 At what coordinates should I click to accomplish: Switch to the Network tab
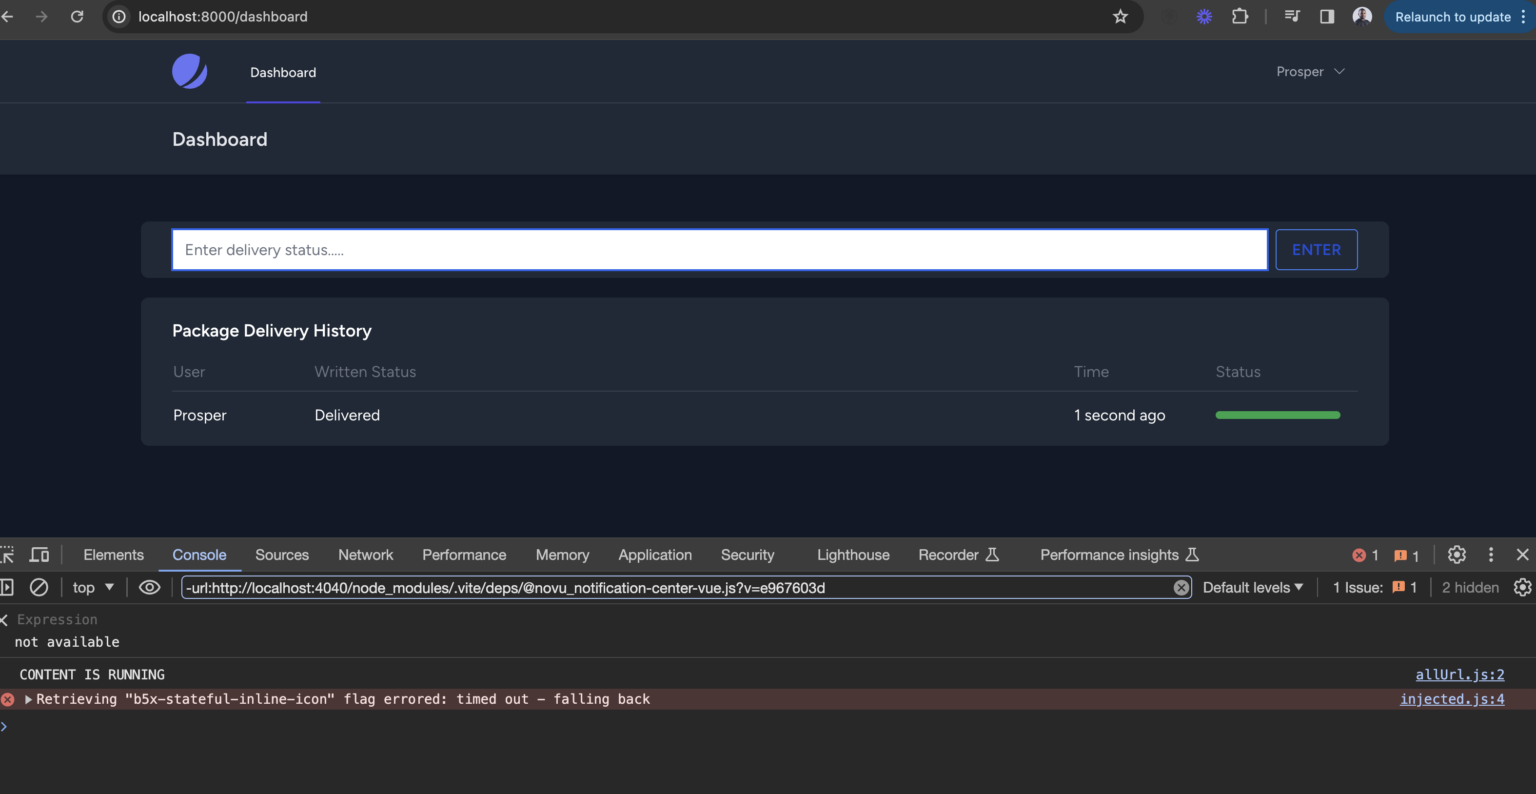click(x=365, y=554)
